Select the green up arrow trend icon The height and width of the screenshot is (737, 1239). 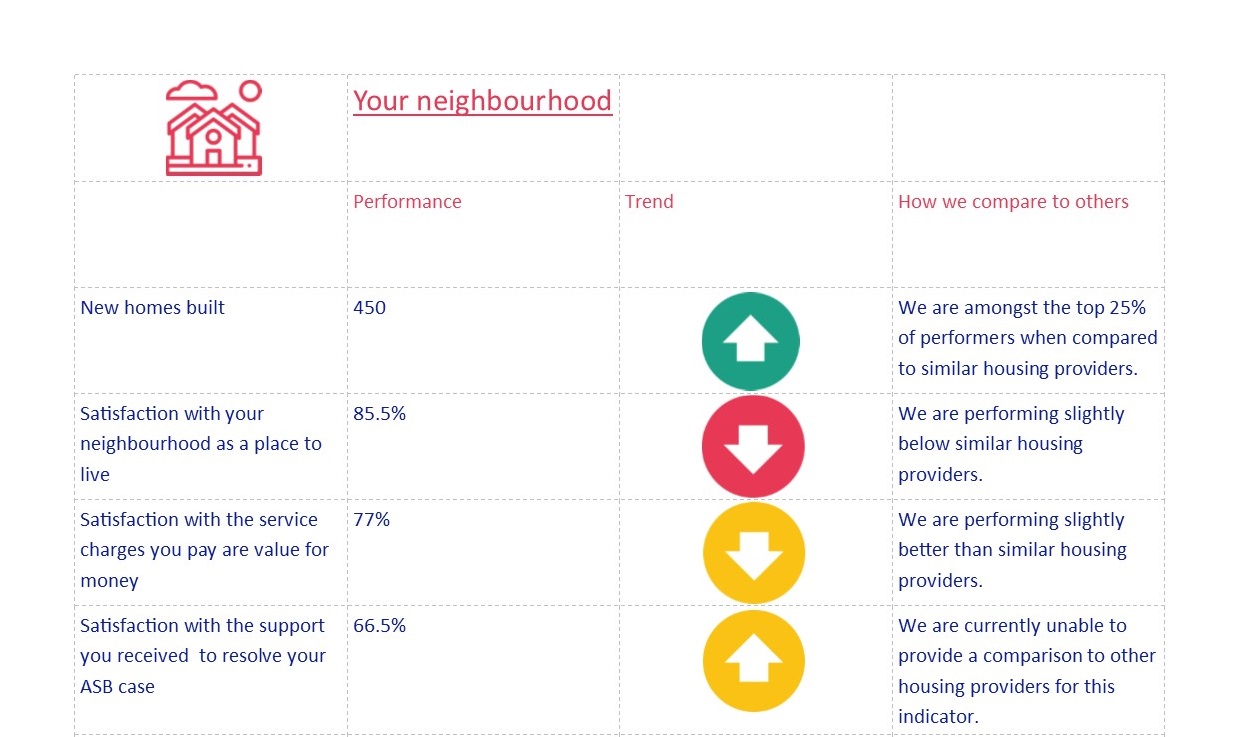point(751,341)
